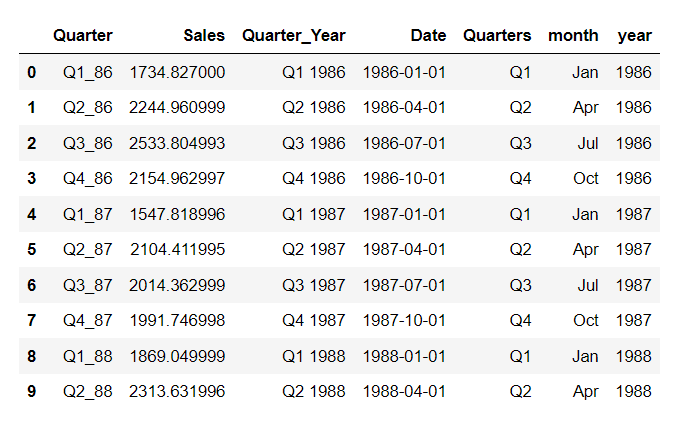Click the month column header
690x429 pixels.
573,36
